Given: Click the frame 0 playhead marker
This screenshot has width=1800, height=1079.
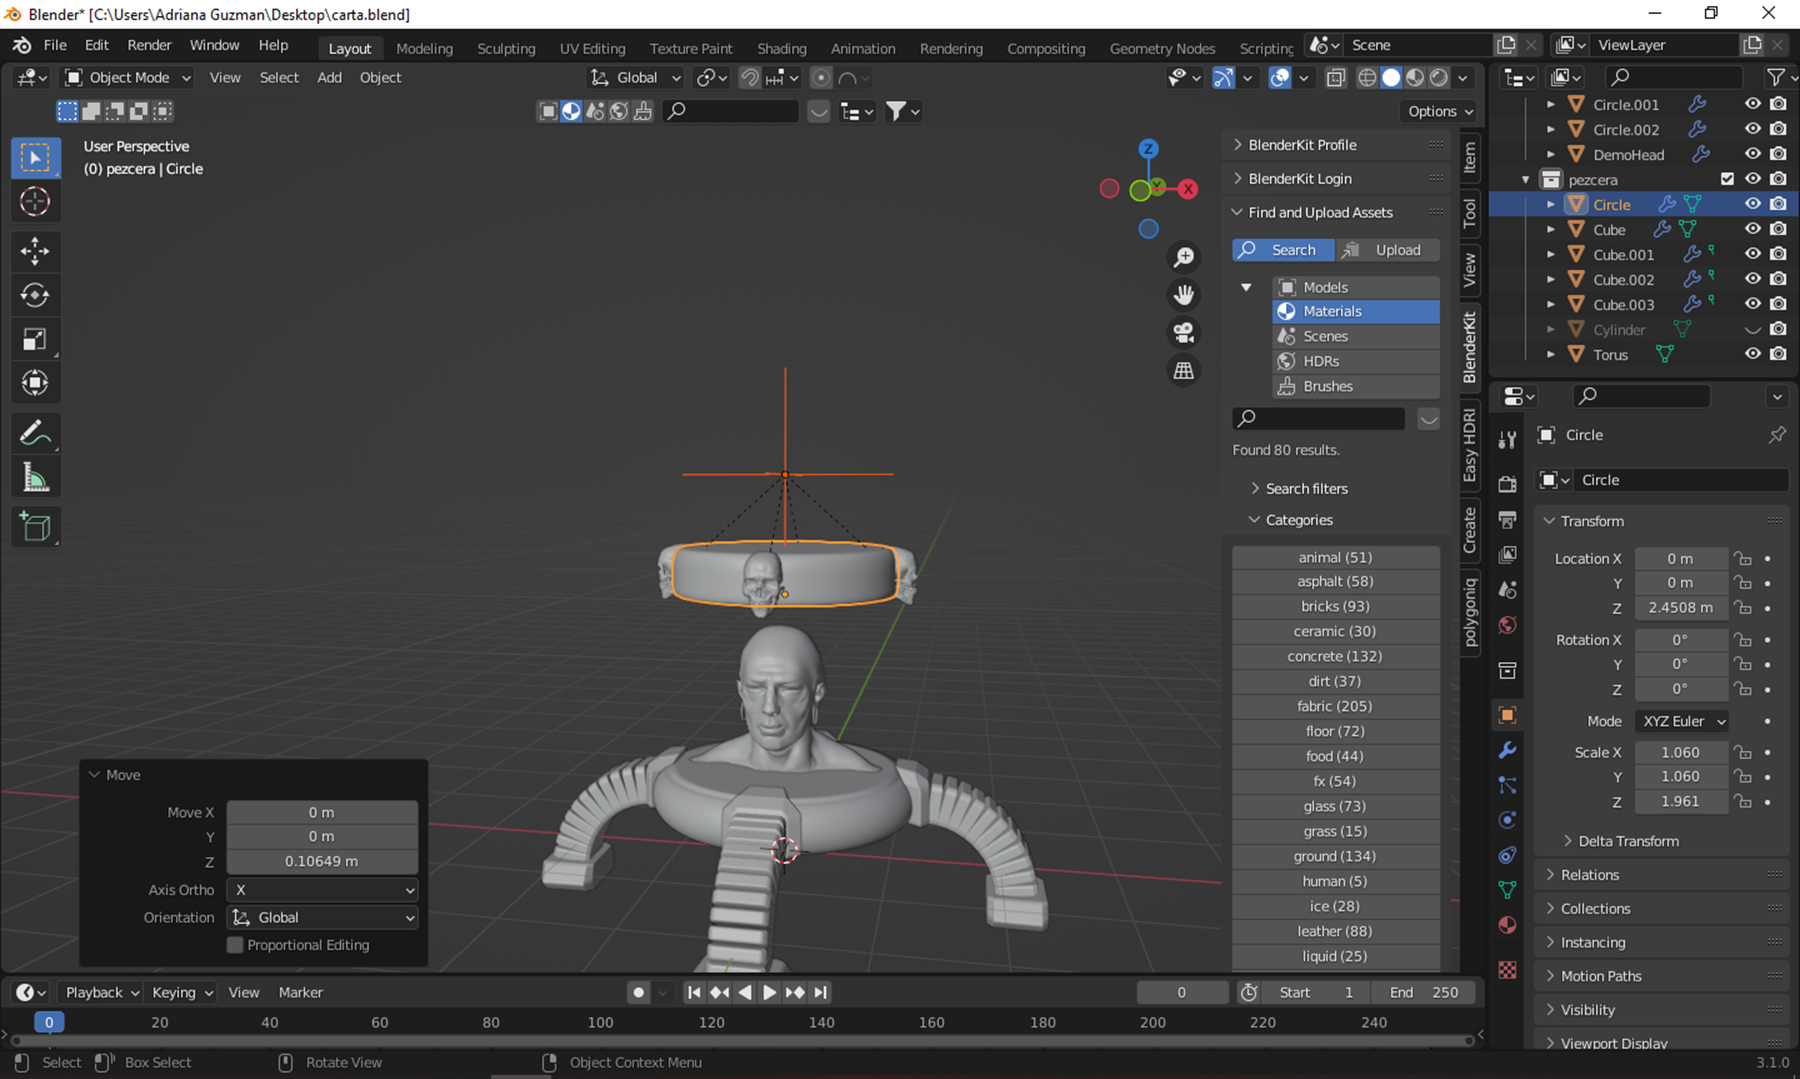Looking at the screenshot, I should click(49, 1022).
